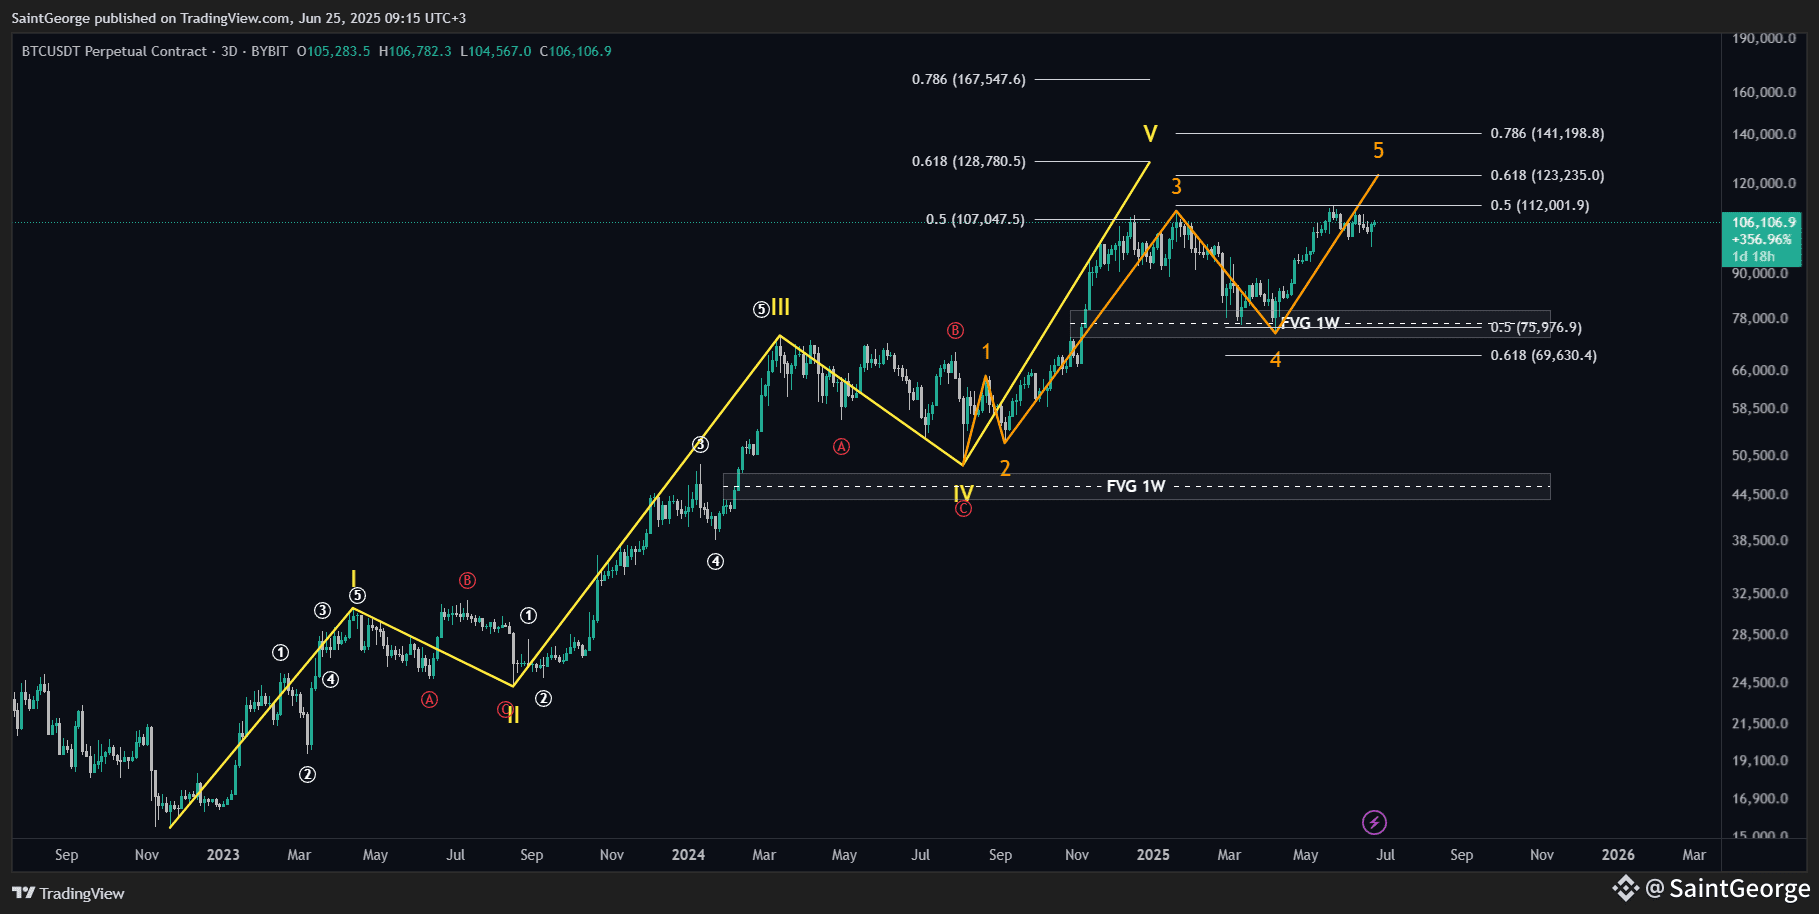Viewport: 1819px width, 914px height.
Task: Click 190,000.0 on the price axis
Action: click(1764, 38)
